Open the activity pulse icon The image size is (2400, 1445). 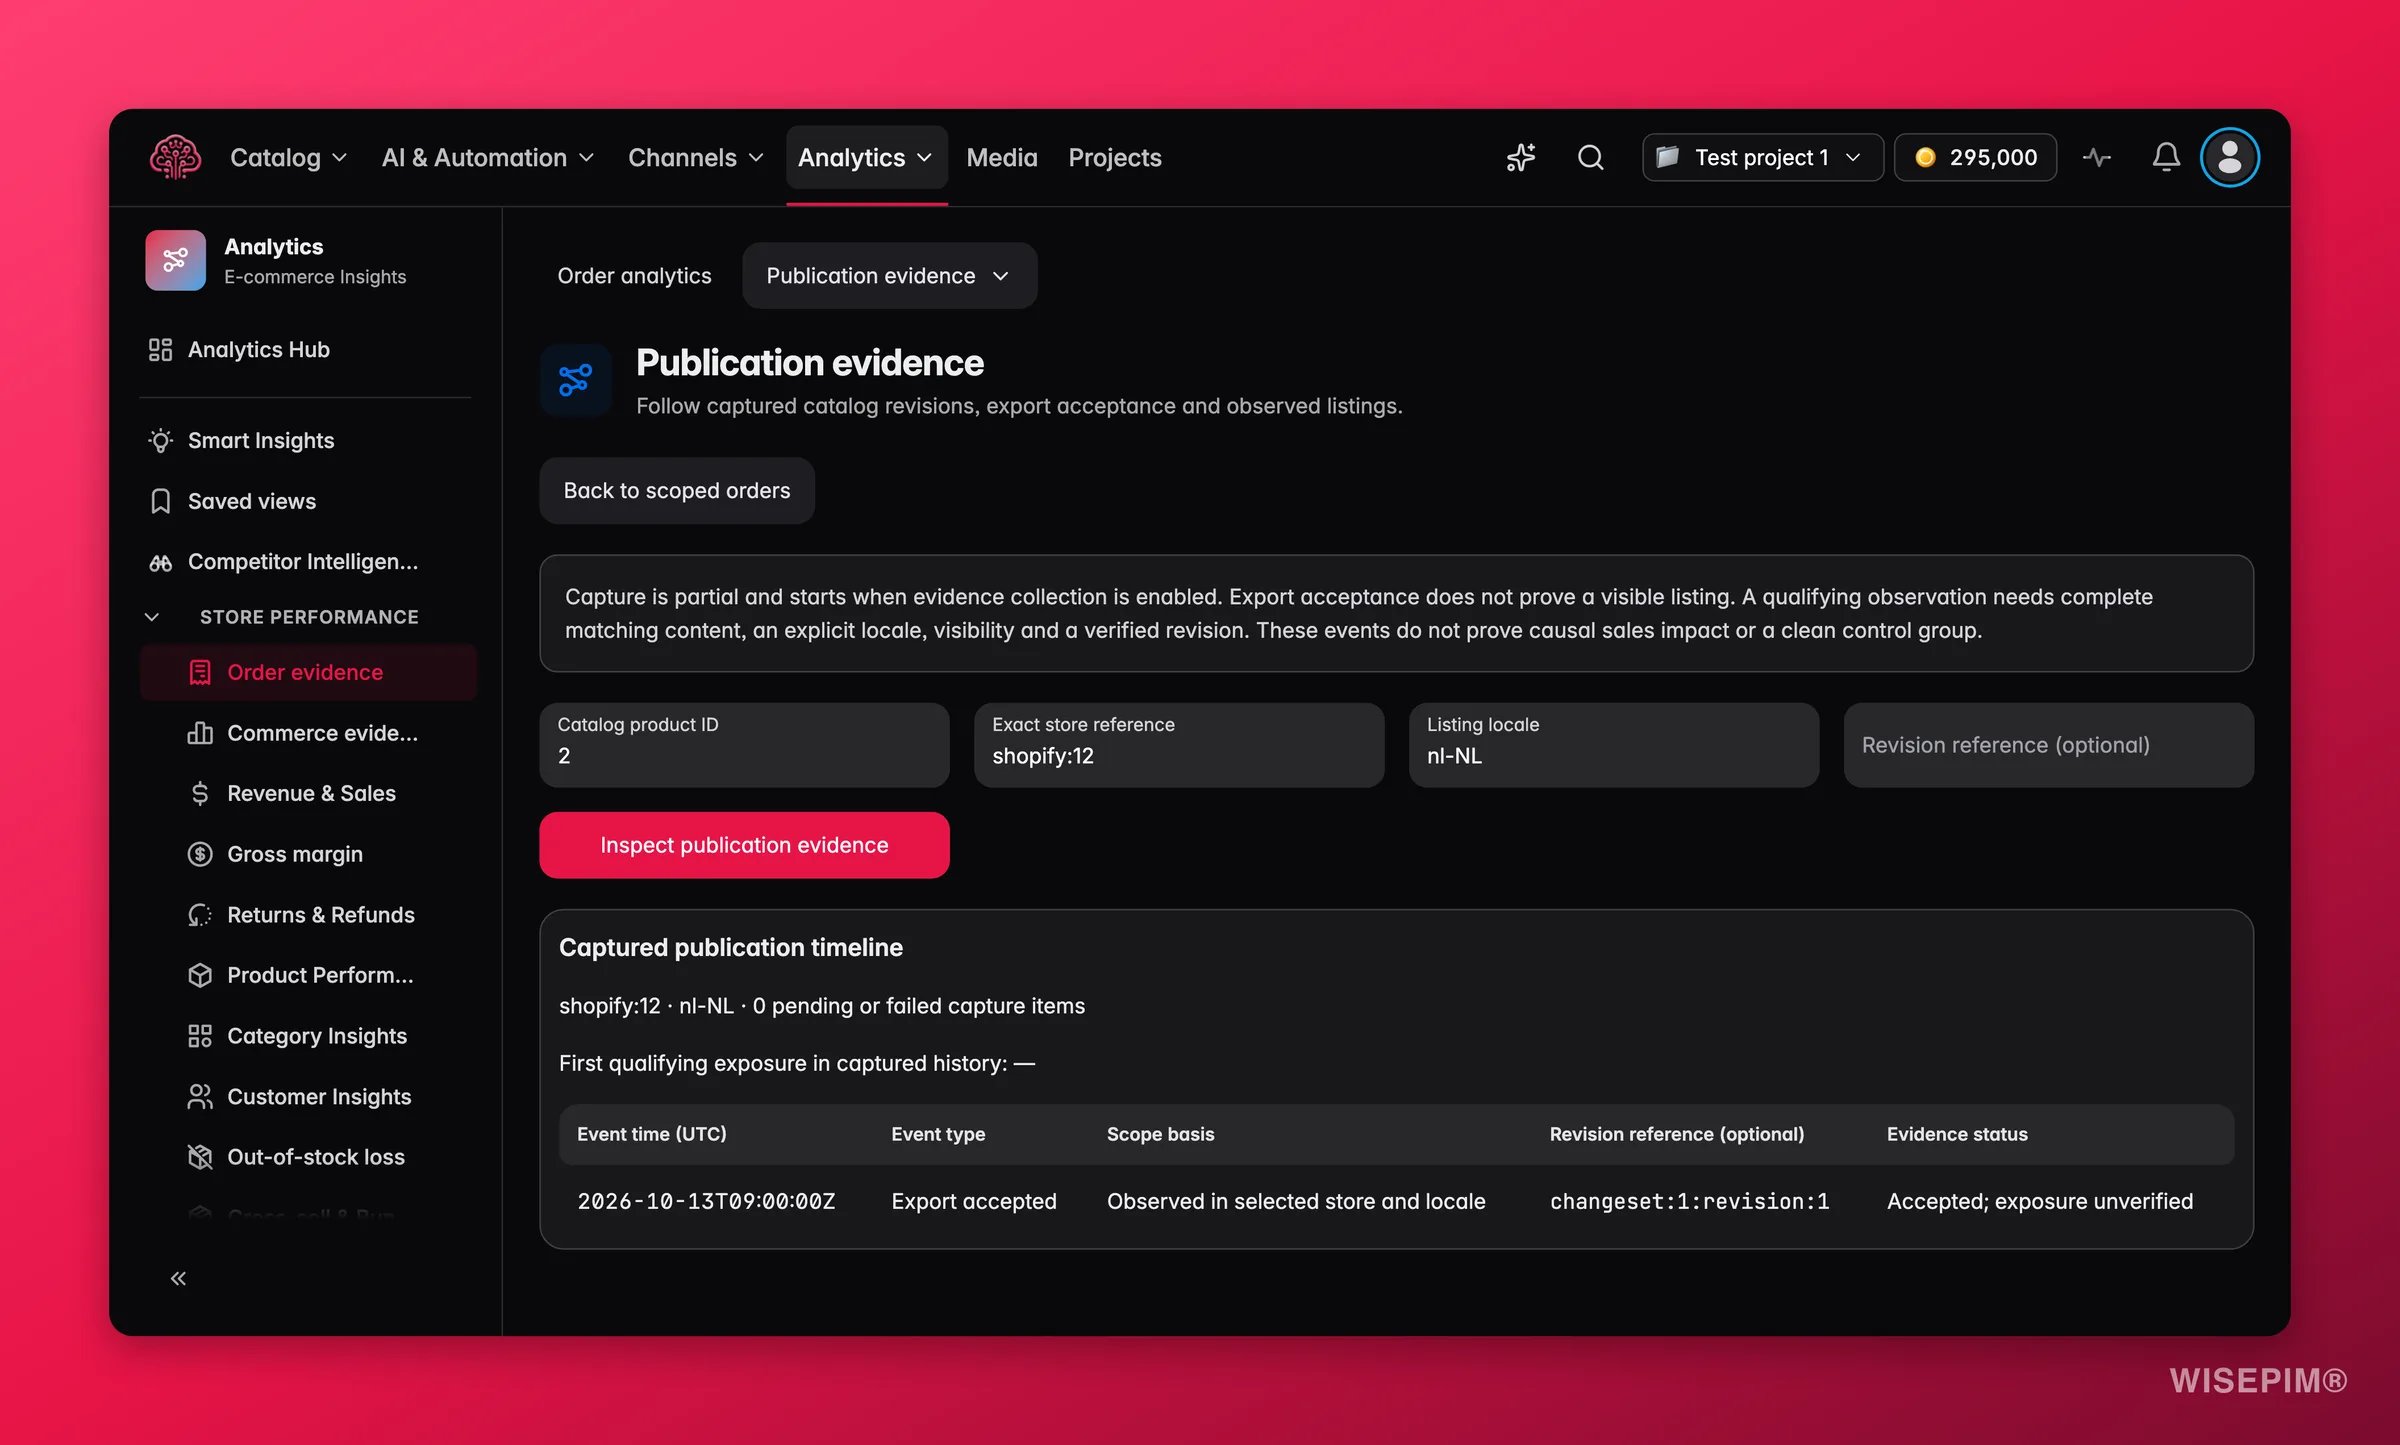point(2097,157)
